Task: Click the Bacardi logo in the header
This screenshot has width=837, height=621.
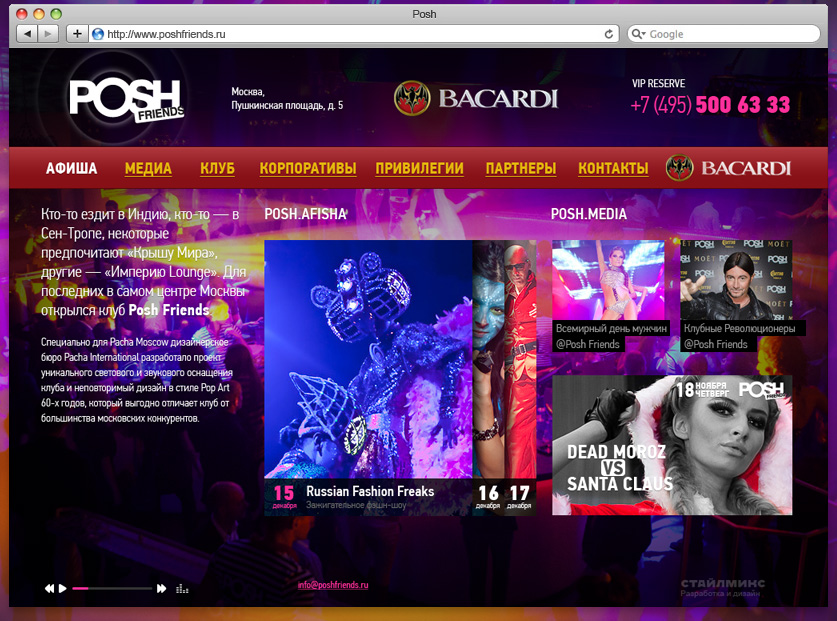Action: [475, 99]
